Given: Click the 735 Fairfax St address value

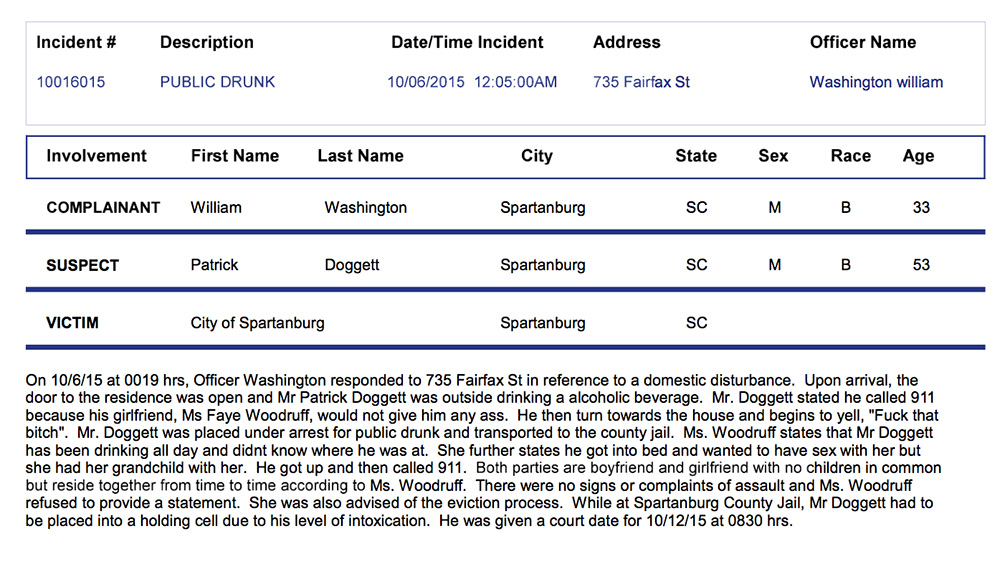Looking at the screenshot, I should tap(641, 82).
